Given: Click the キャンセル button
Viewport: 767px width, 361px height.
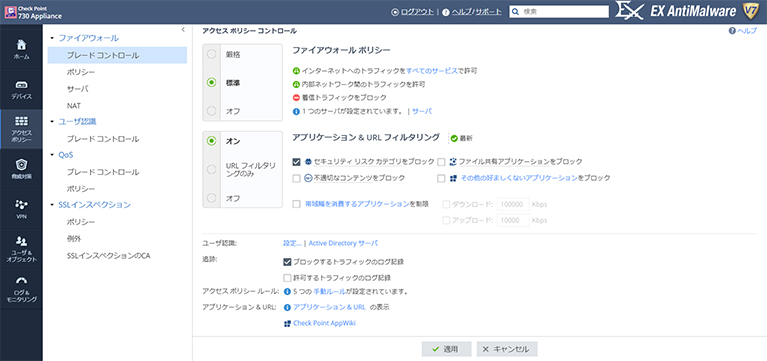Looking at the screenshot, I should 507,349.
